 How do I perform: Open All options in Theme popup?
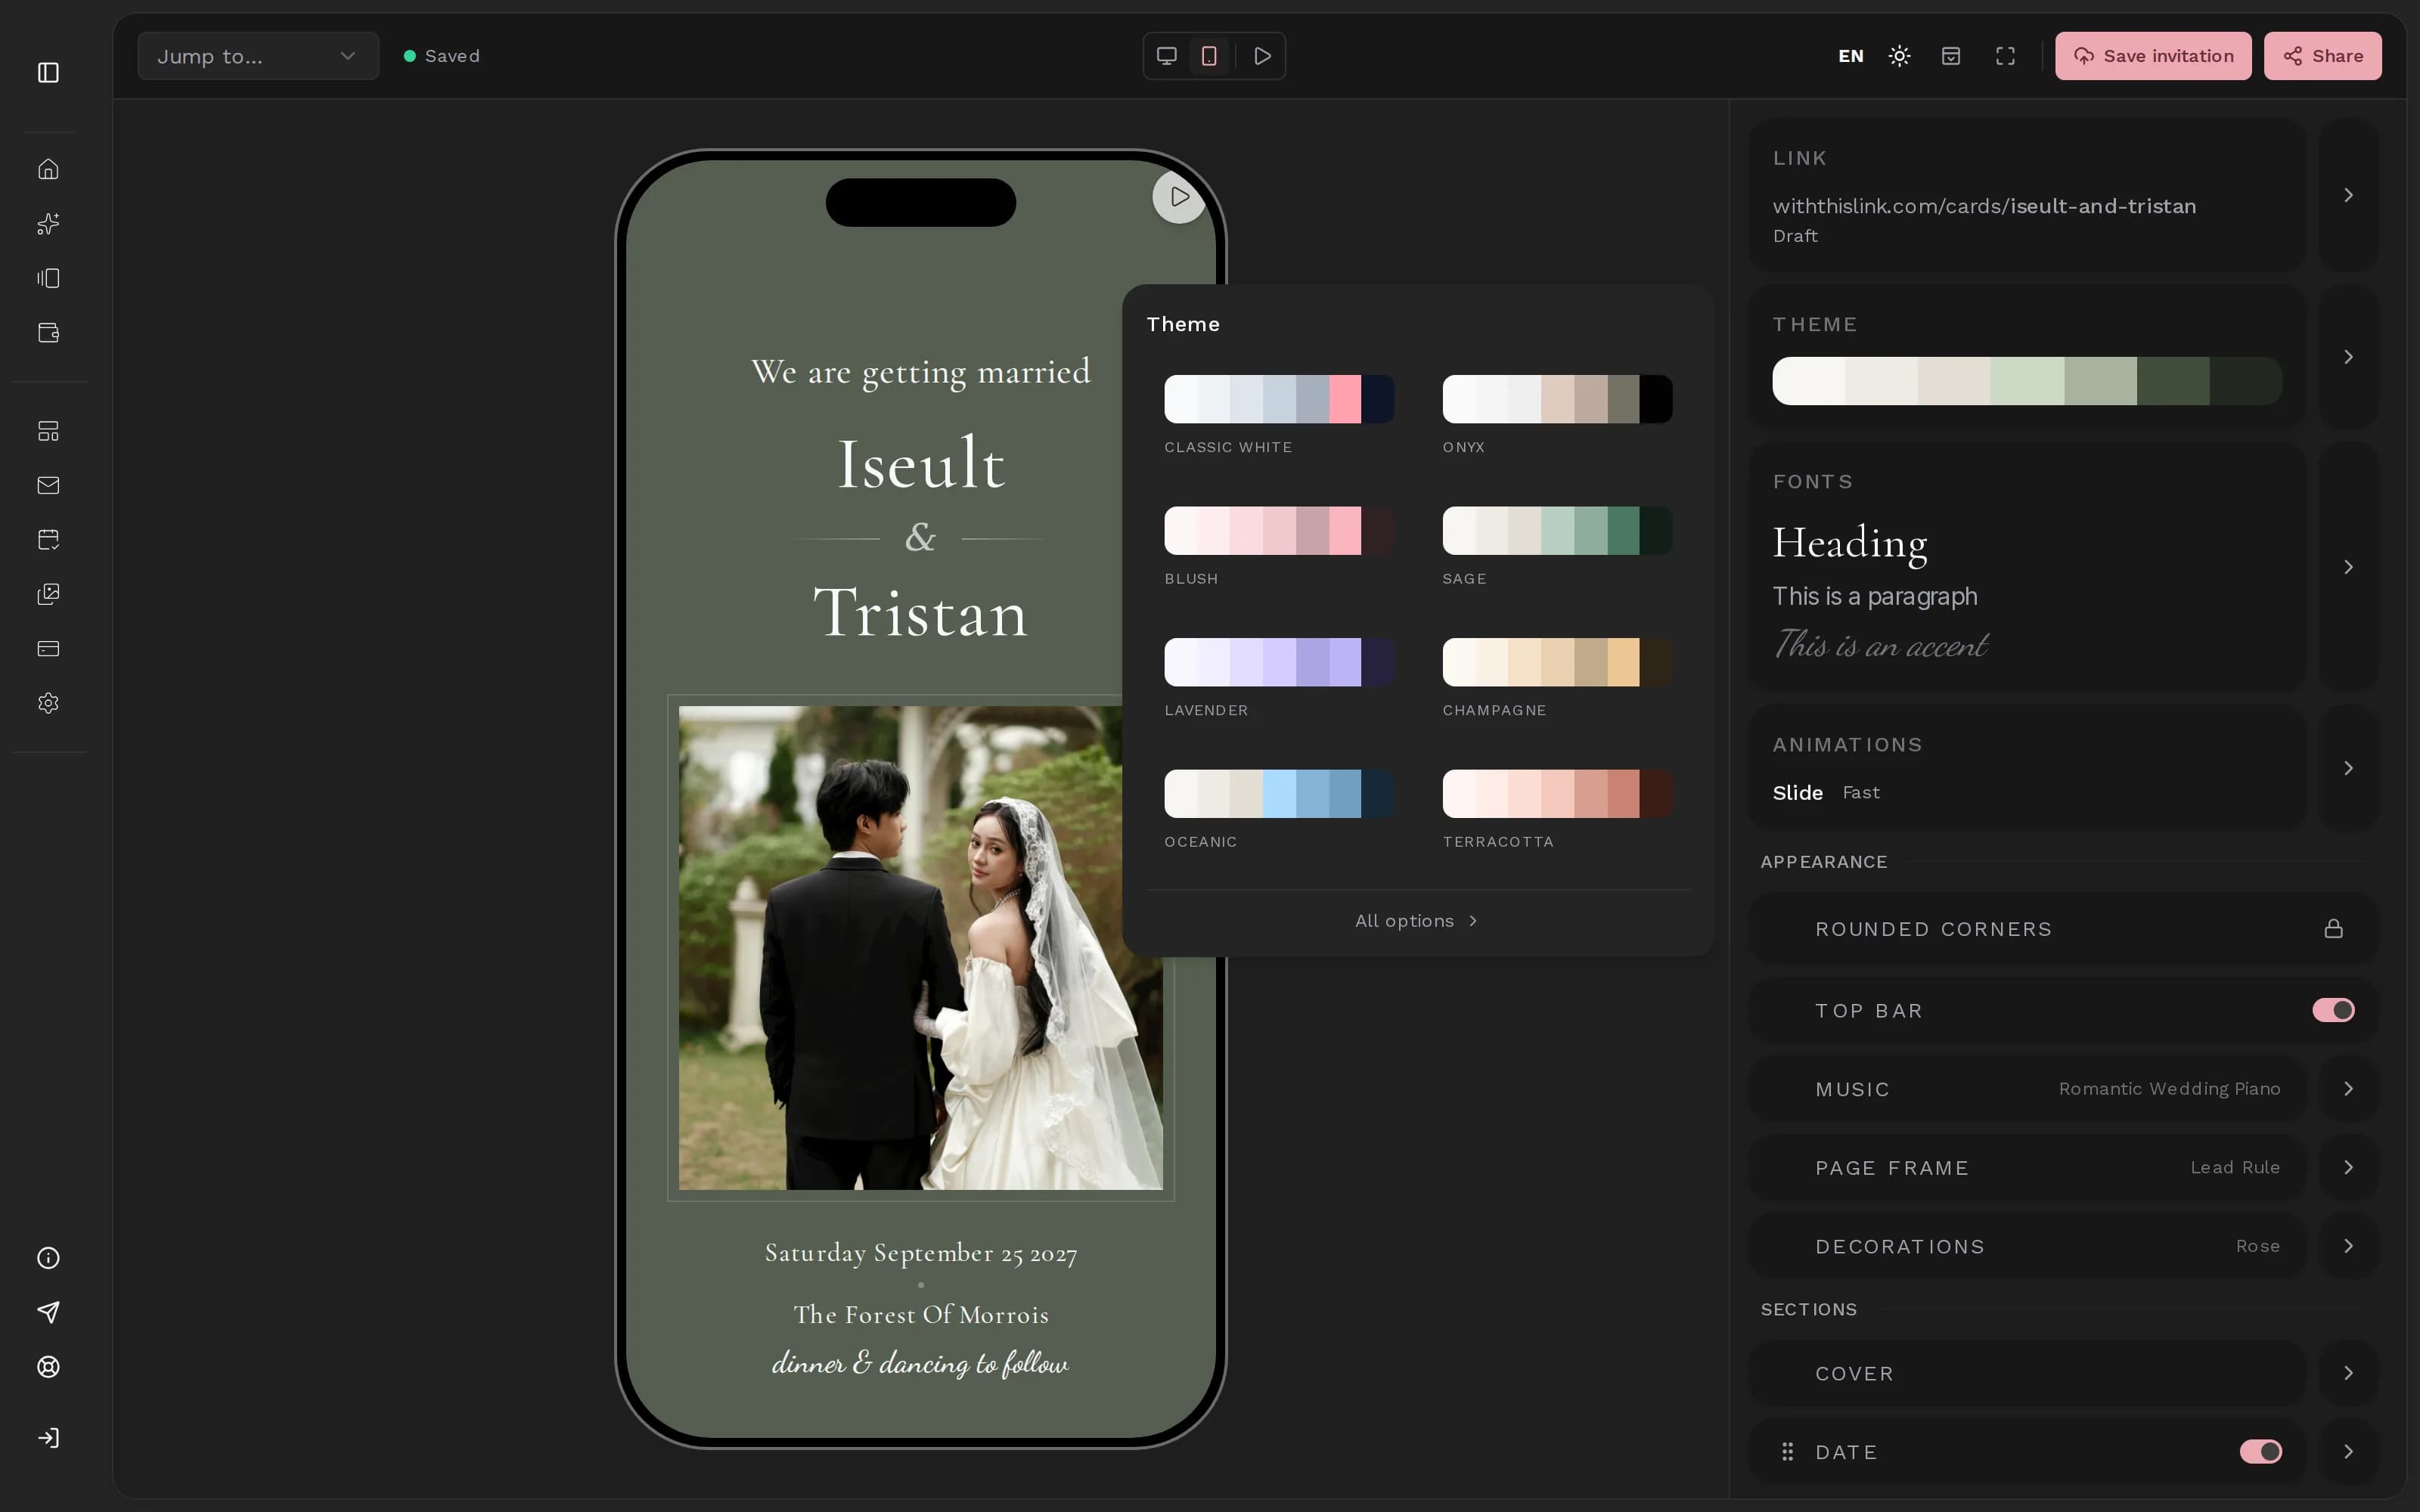(x=1417, y=921)
